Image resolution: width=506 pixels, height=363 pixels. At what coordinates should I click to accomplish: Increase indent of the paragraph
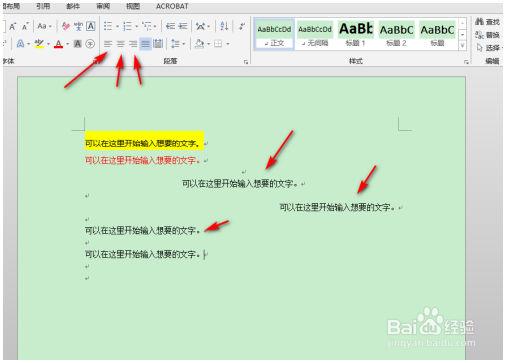(x=183, y=26)
